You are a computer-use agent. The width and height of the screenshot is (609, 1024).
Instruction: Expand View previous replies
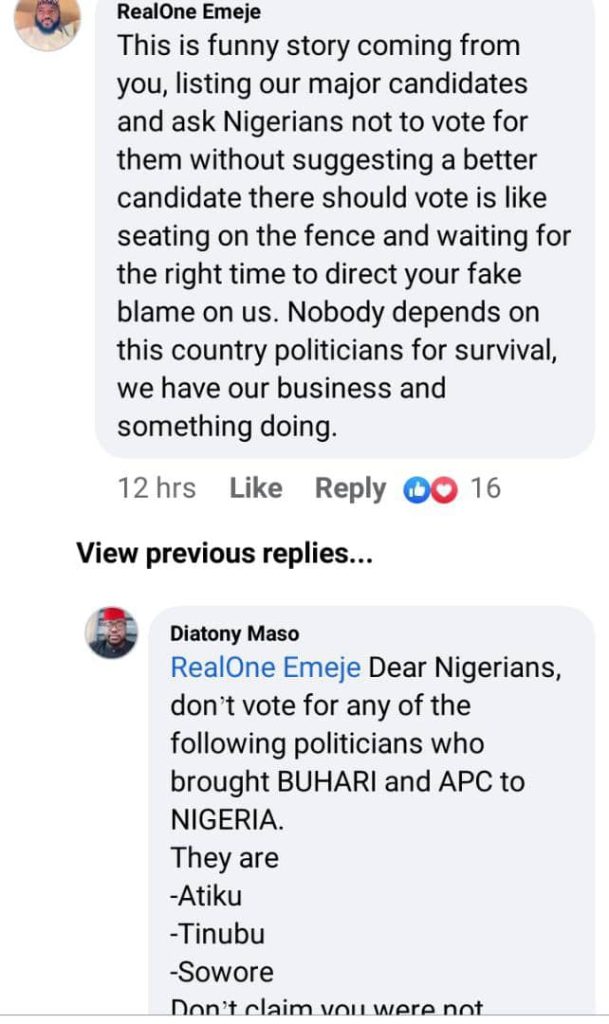(x=225, y=554)
